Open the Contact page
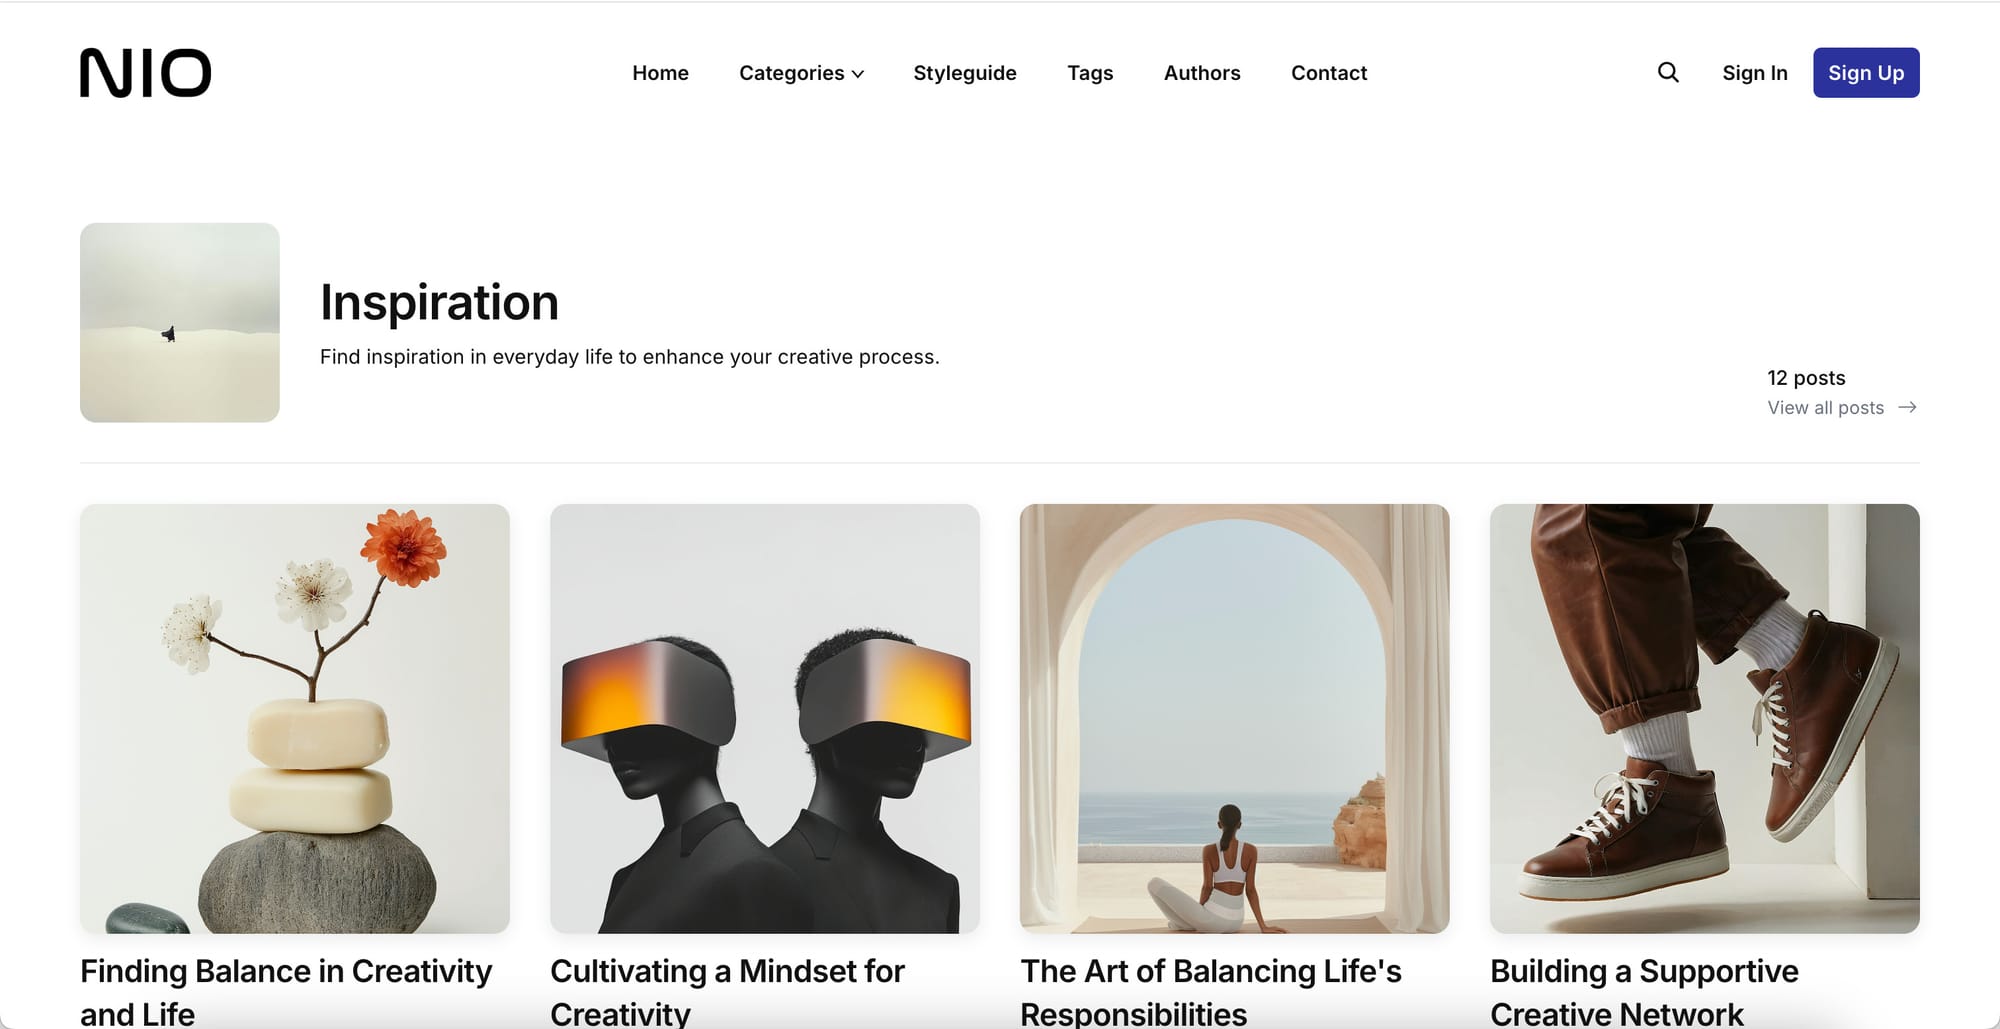2000x1029 pixels. pos(1329,73)
